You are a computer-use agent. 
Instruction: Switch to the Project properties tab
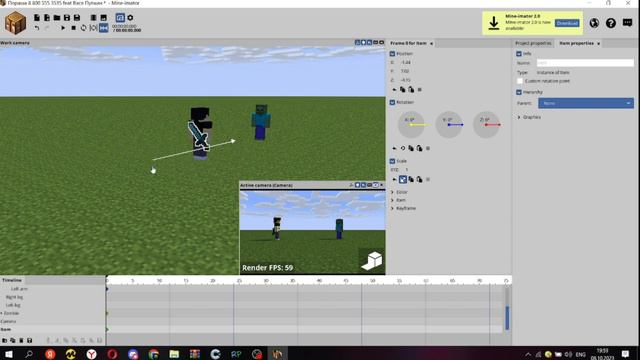533,43
